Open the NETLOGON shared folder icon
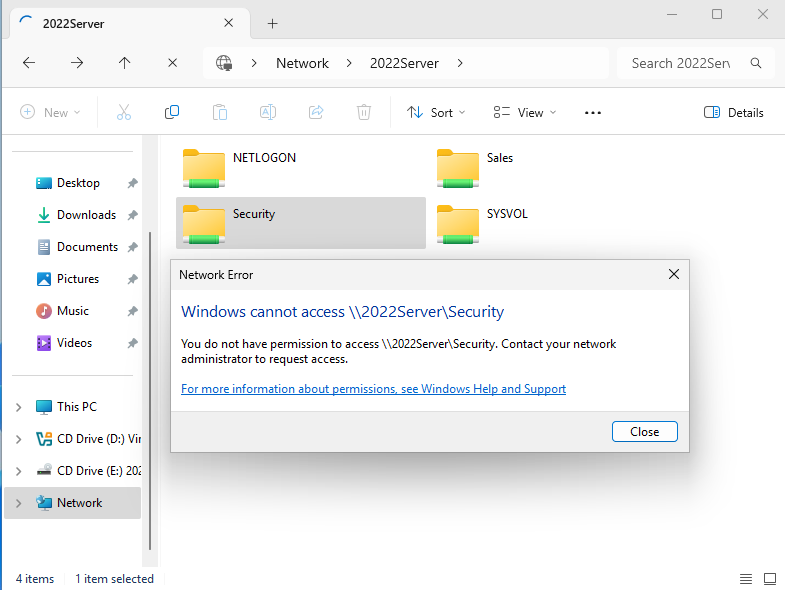This screenshot has width=785, height=590. (x=204, y=168)
